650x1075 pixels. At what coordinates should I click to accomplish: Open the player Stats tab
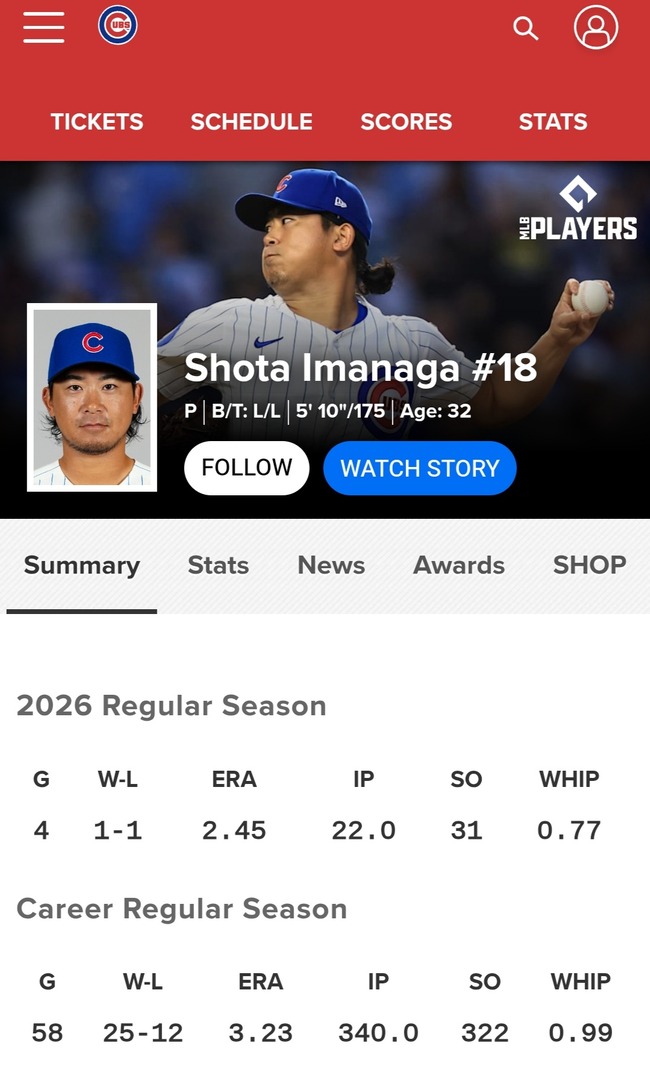tap(218, 565)
